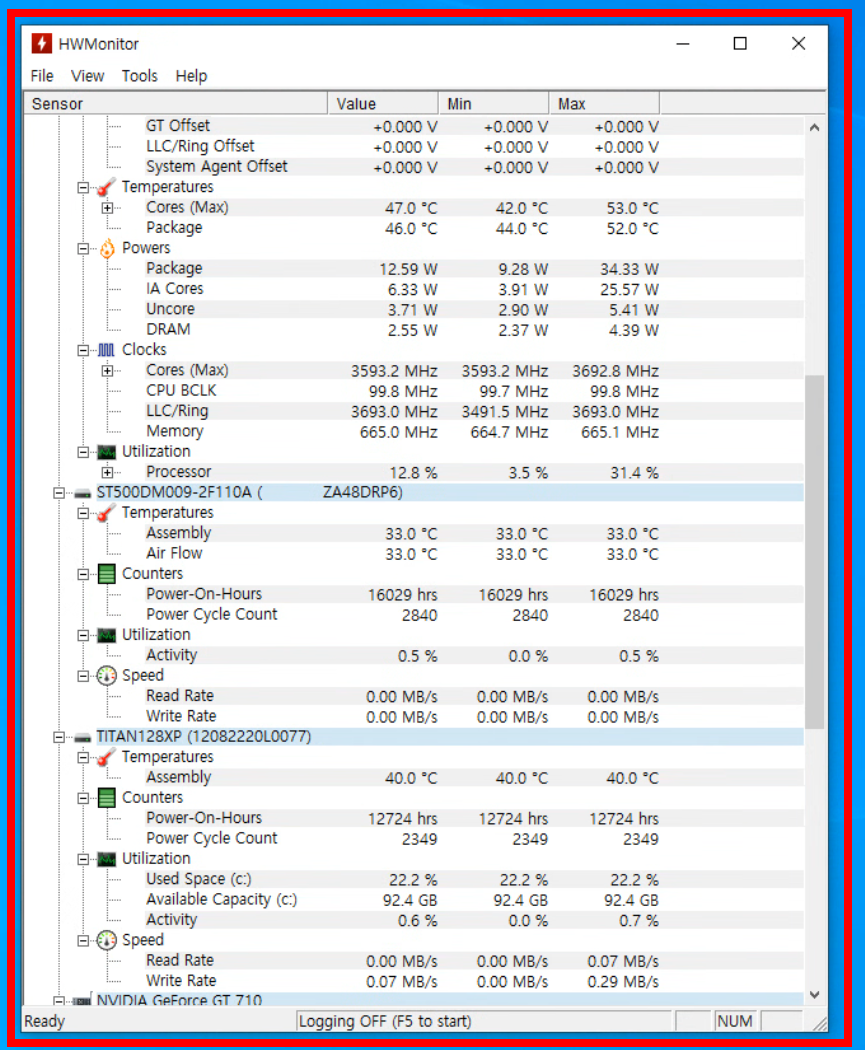Collapse the Clocks node
This screenshot has height=1050, width=865.
[83, 350]
